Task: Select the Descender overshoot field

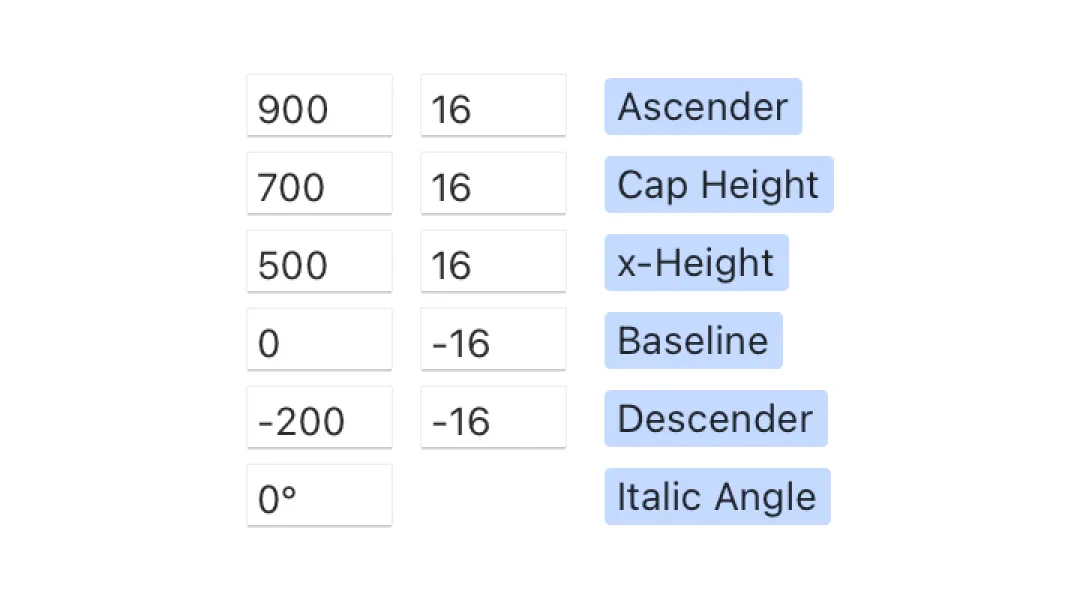Action: (x=493, y=417)
